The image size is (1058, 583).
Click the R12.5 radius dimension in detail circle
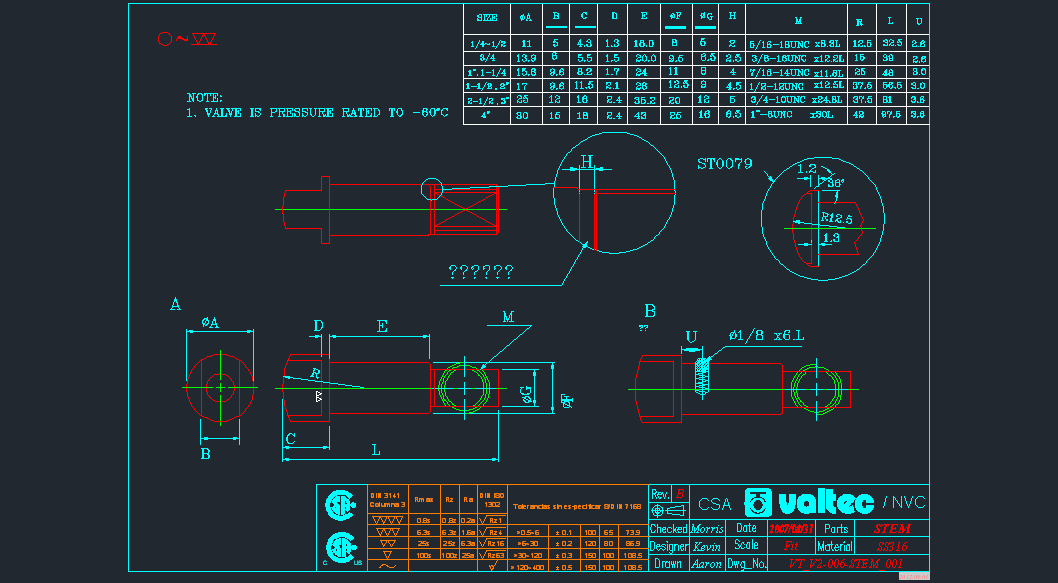(836, 218)
